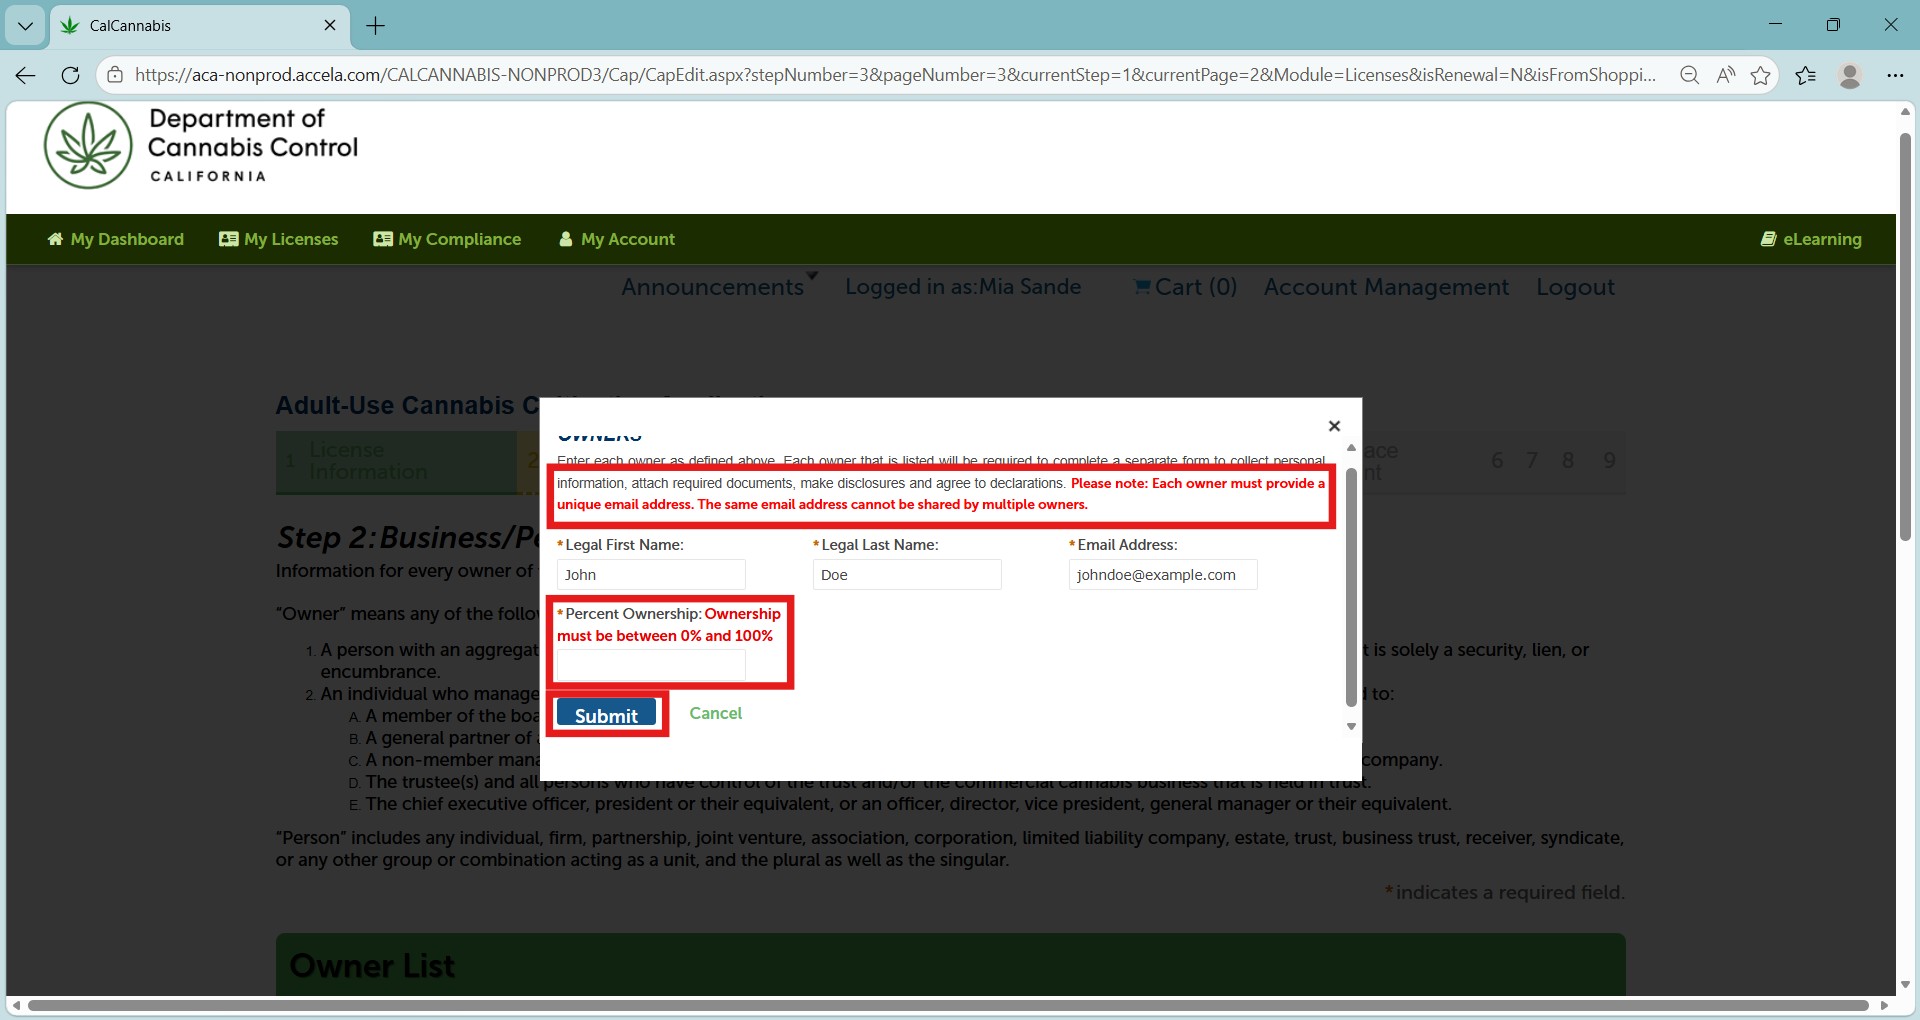The height and width of the screenshot is (1020, 1920).
Task: Cancel the owner entry dialog
Action: pyautogui.click(x=715, y=713)
